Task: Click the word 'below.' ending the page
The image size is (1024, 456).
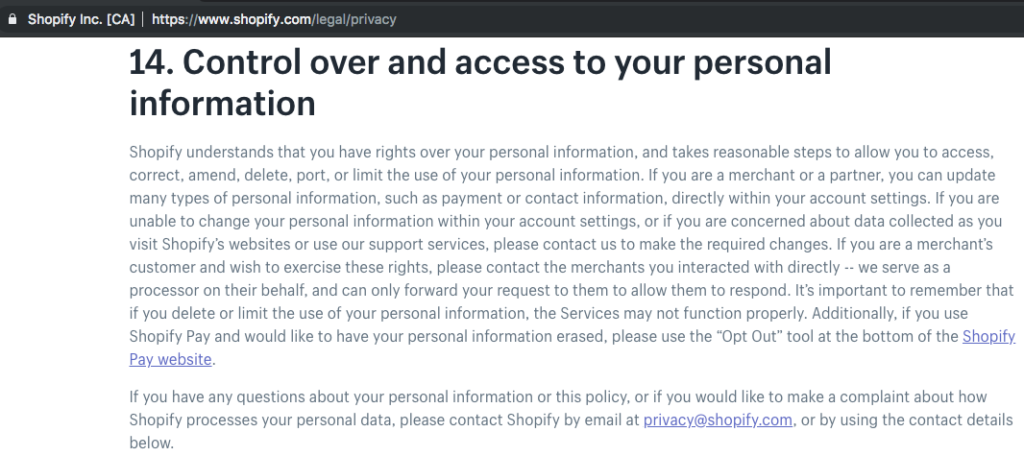Action: coord(152,443)
